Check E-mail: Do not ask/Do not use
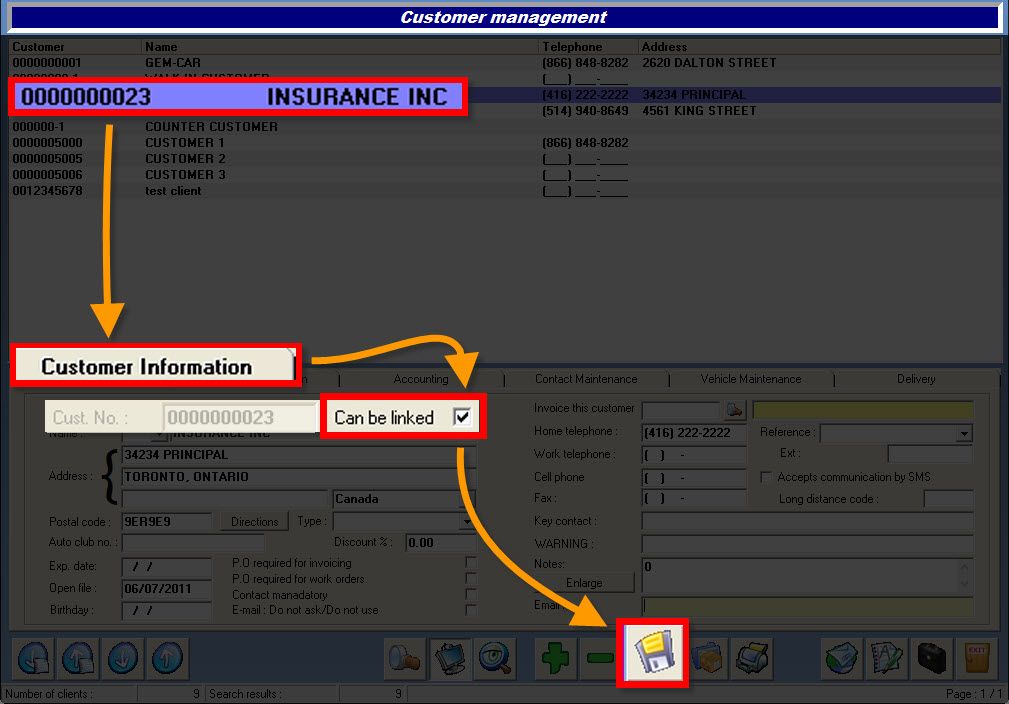 coord(470,609)
